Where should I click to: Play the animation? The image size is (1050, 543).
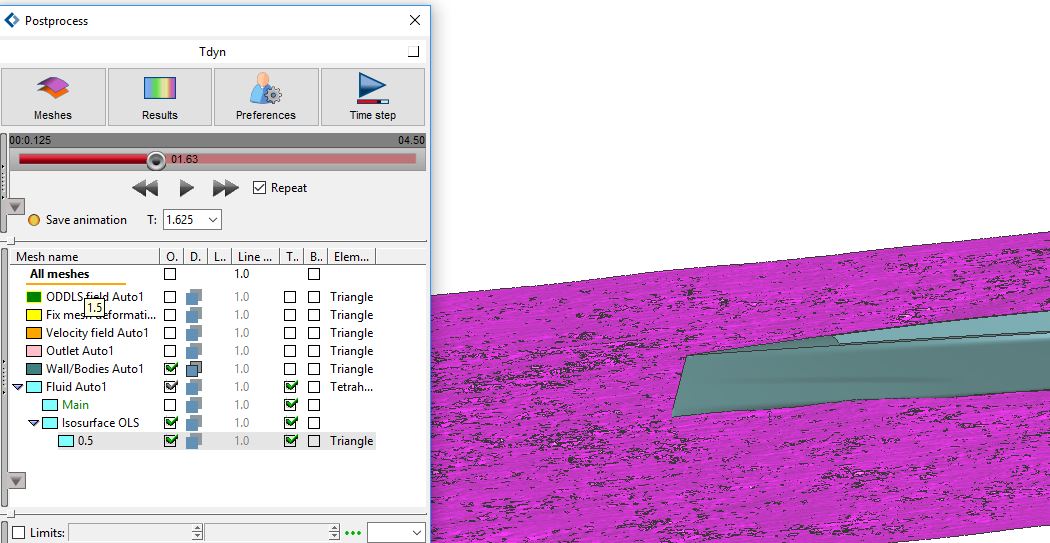pyautogui.click(x=186, y=188)
